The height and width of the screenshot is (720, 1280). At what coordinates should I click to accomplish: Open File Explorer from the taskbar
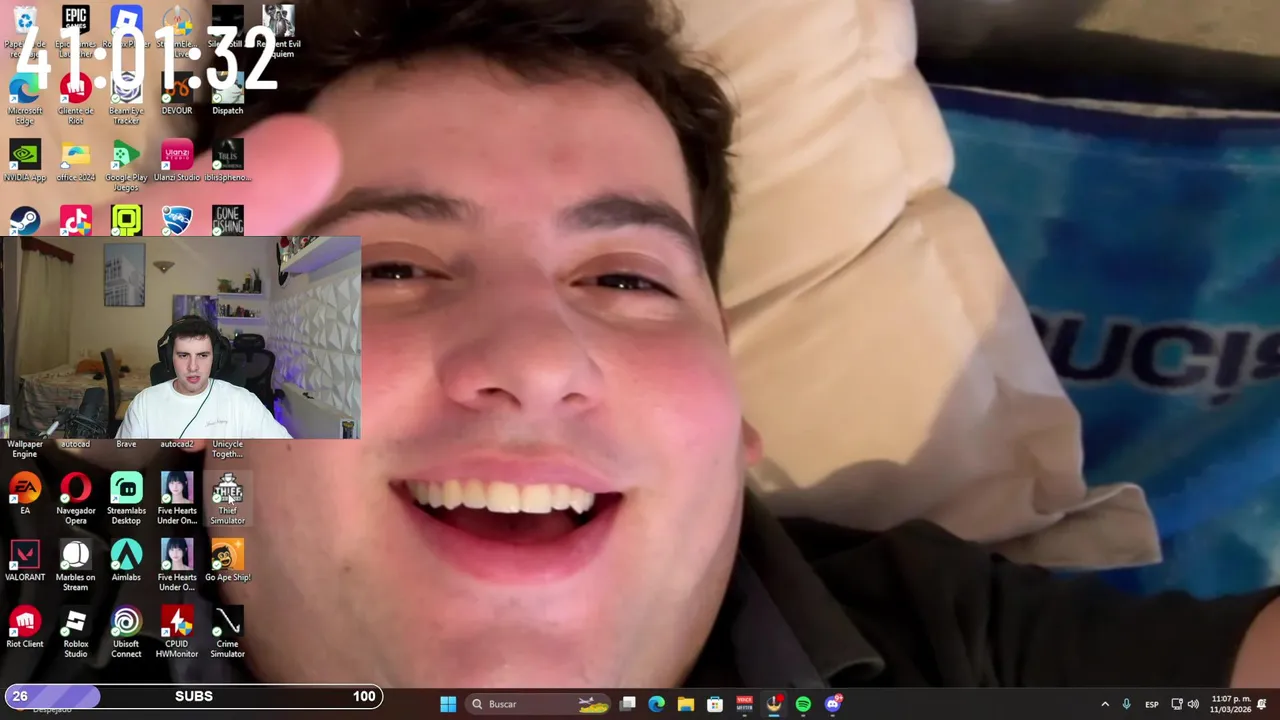[x=686, y=704]
